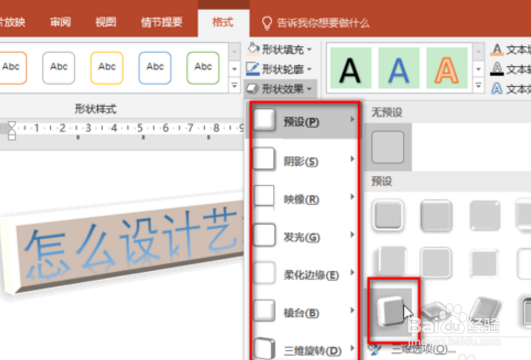Click the ruler indent marker

(x=12, y=131)
